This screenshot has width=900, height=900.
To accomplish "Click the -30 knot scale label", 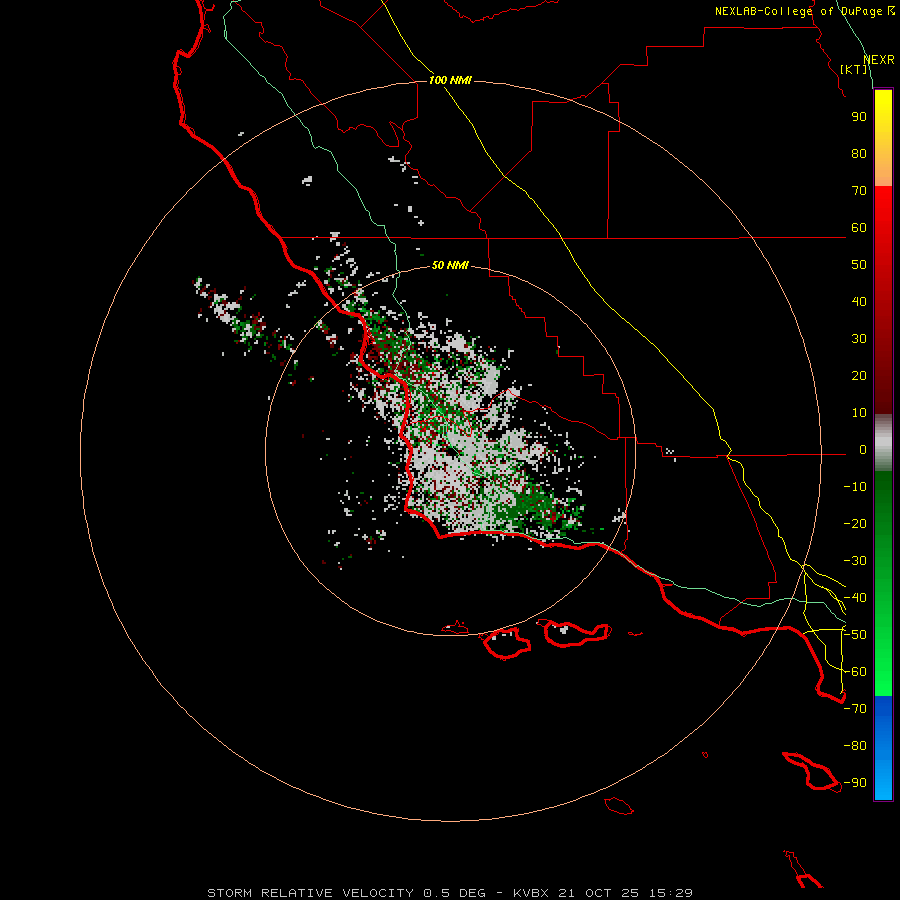I will point(855,561).
